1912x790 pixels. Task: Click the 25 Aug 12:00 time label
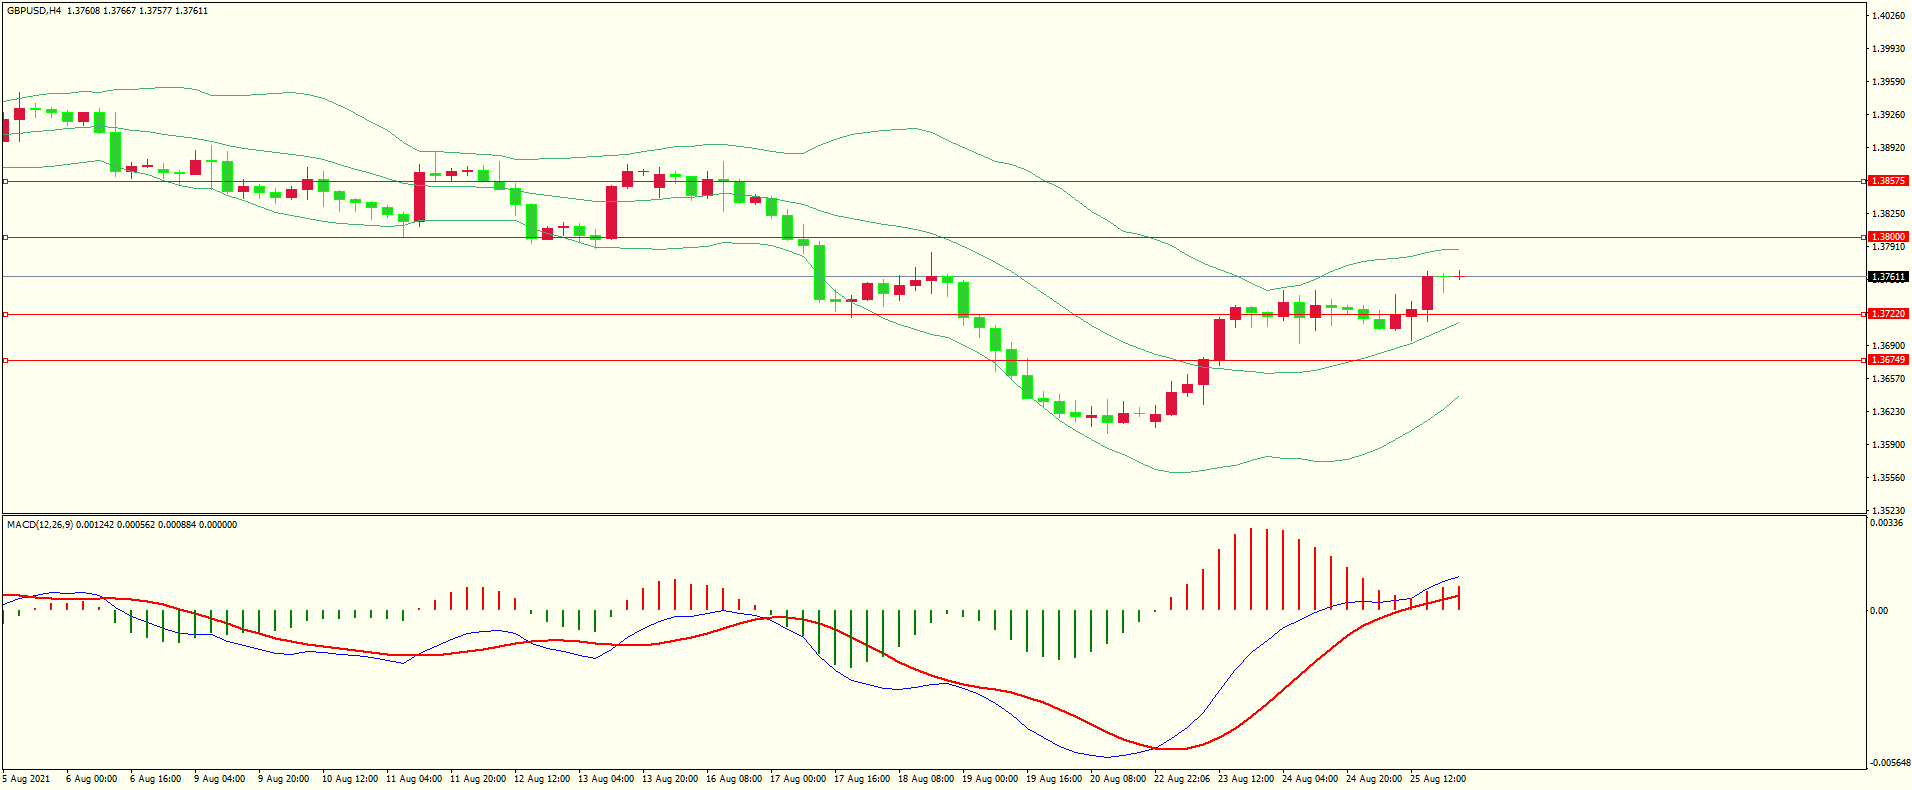click(1438, 779)
